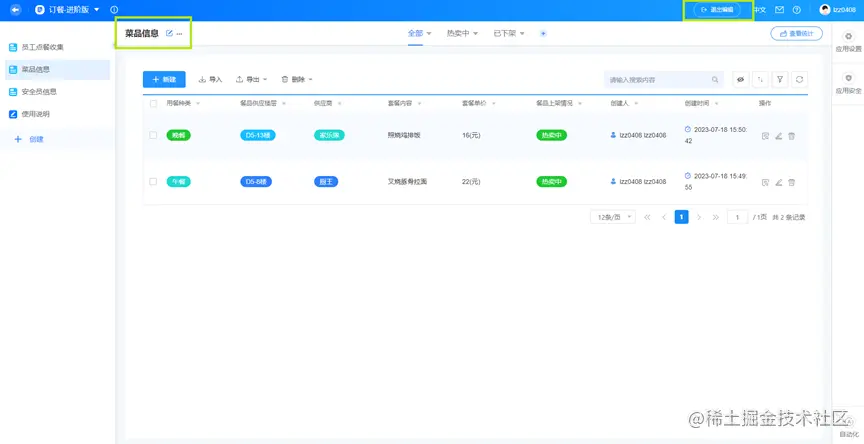Toggle the select-all header checkbox
This screenshot has height=444, width=864.
[x=153, y=104]
